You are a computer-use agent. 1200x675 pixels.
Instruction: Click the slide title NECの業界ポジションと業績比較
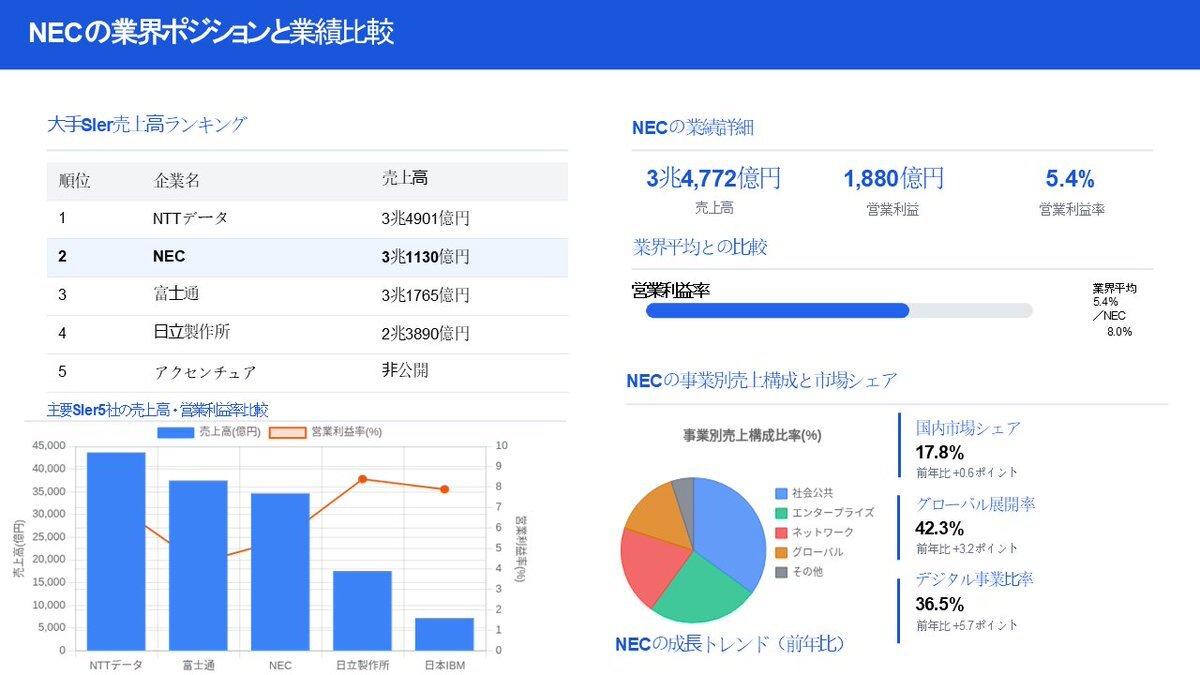coord(211,33)
